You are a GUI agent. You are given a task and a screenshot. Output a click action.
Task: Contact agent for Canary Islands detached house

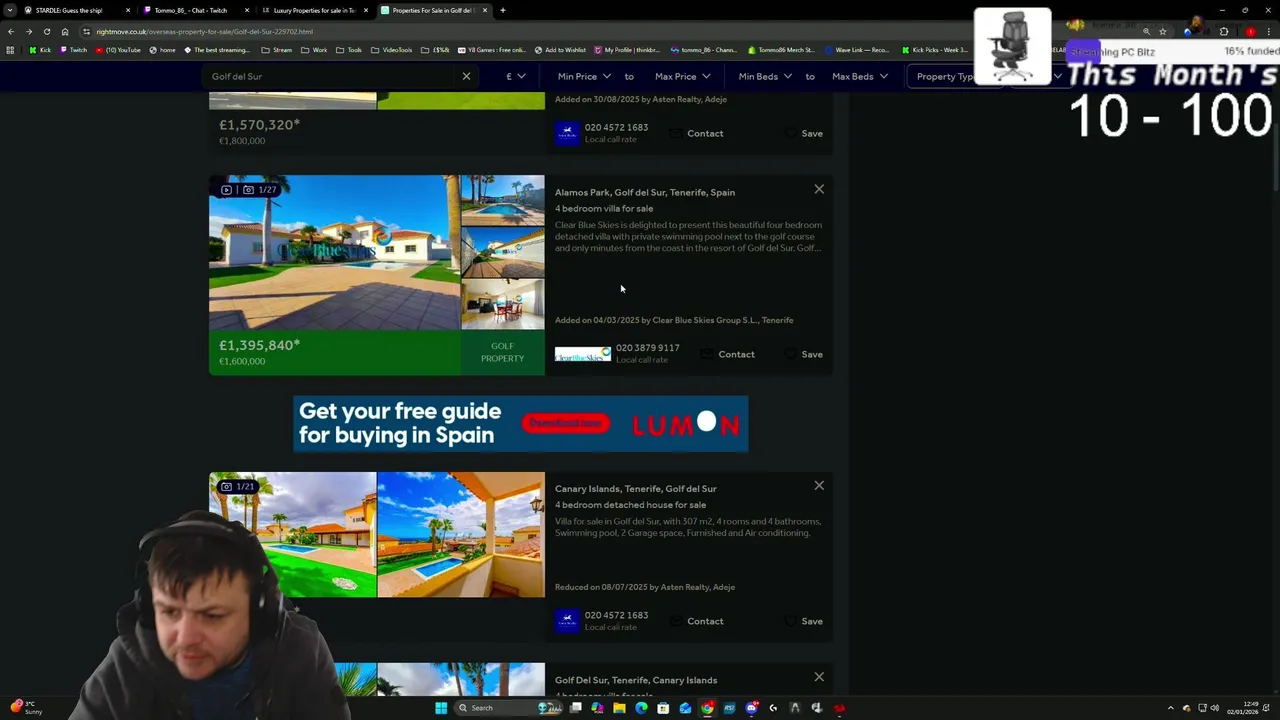click(696, 621)
